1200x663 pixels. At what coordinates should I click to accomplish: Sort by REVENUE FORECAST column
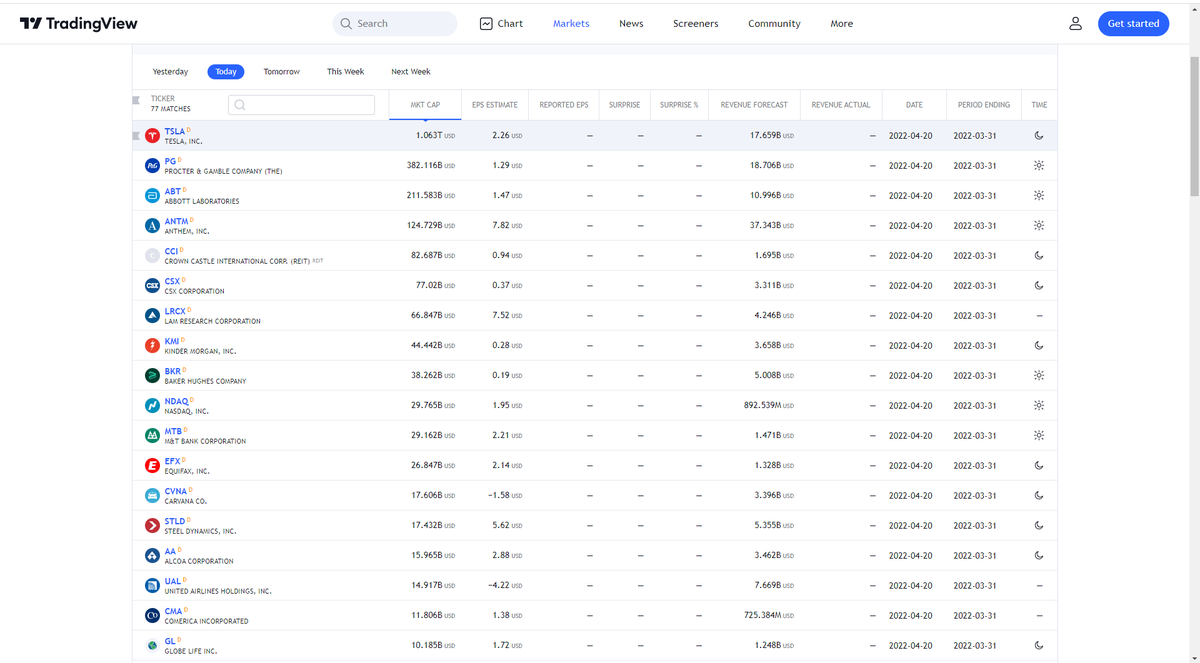pos(754,104)
